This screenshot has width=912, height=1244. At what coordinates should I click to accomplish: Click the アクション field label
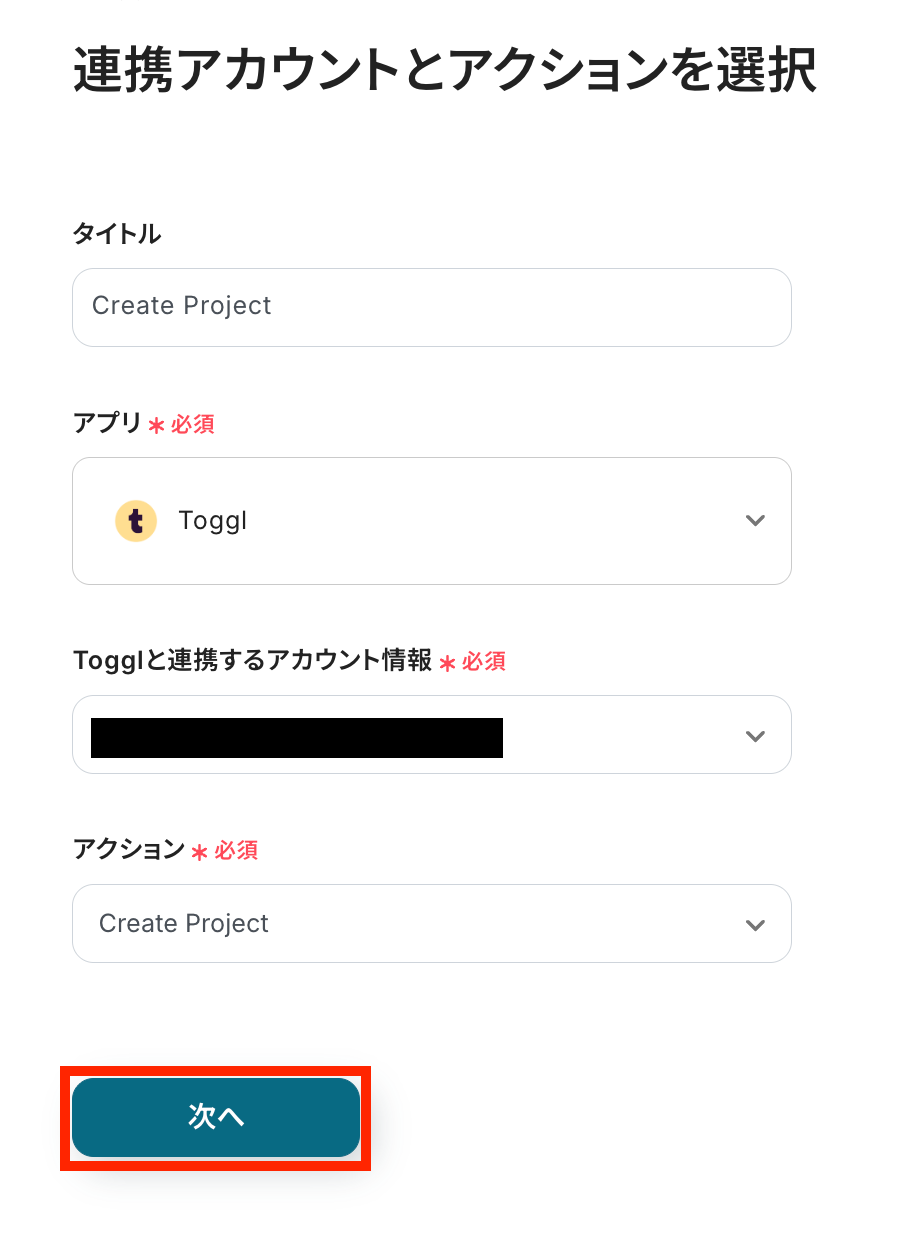(128, 849)
